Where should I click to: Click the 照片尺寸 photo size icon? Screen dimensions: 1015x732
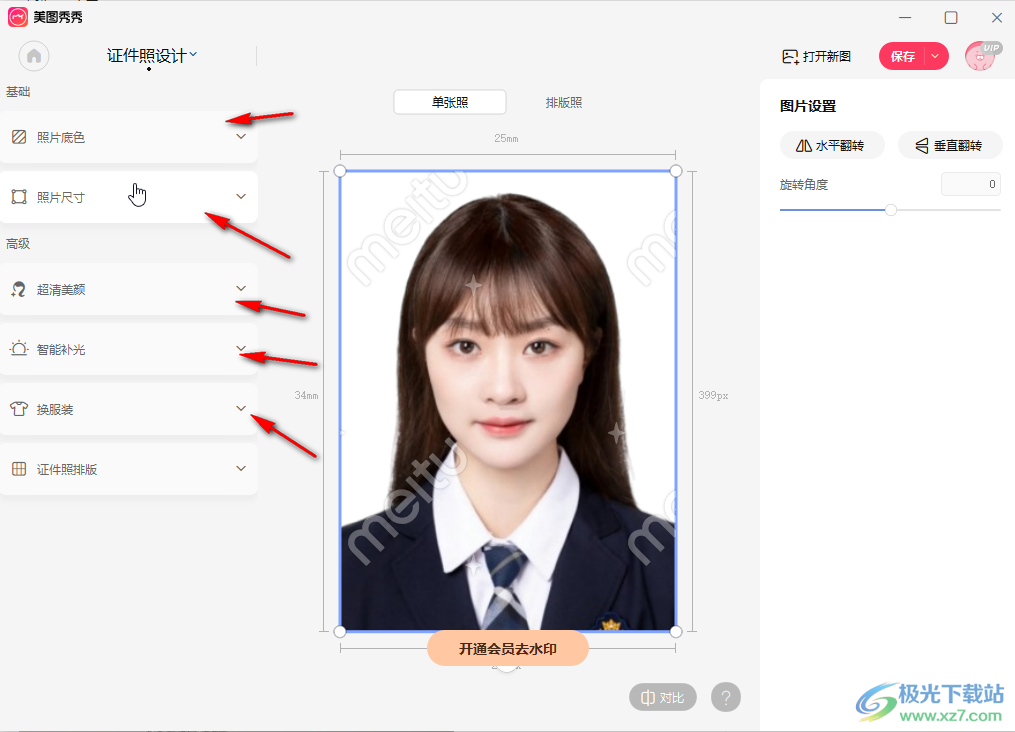[x=18, y=197]
